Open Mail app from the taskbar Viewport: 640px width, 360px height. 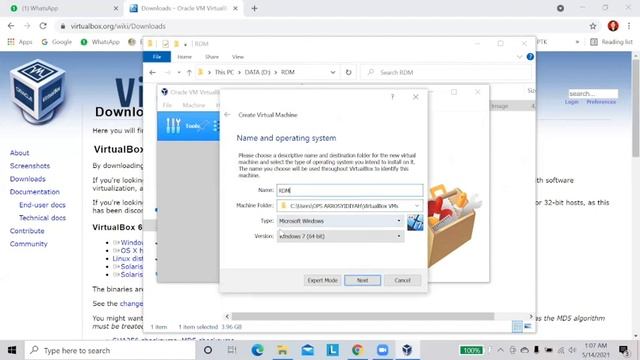tap(307, 350)
